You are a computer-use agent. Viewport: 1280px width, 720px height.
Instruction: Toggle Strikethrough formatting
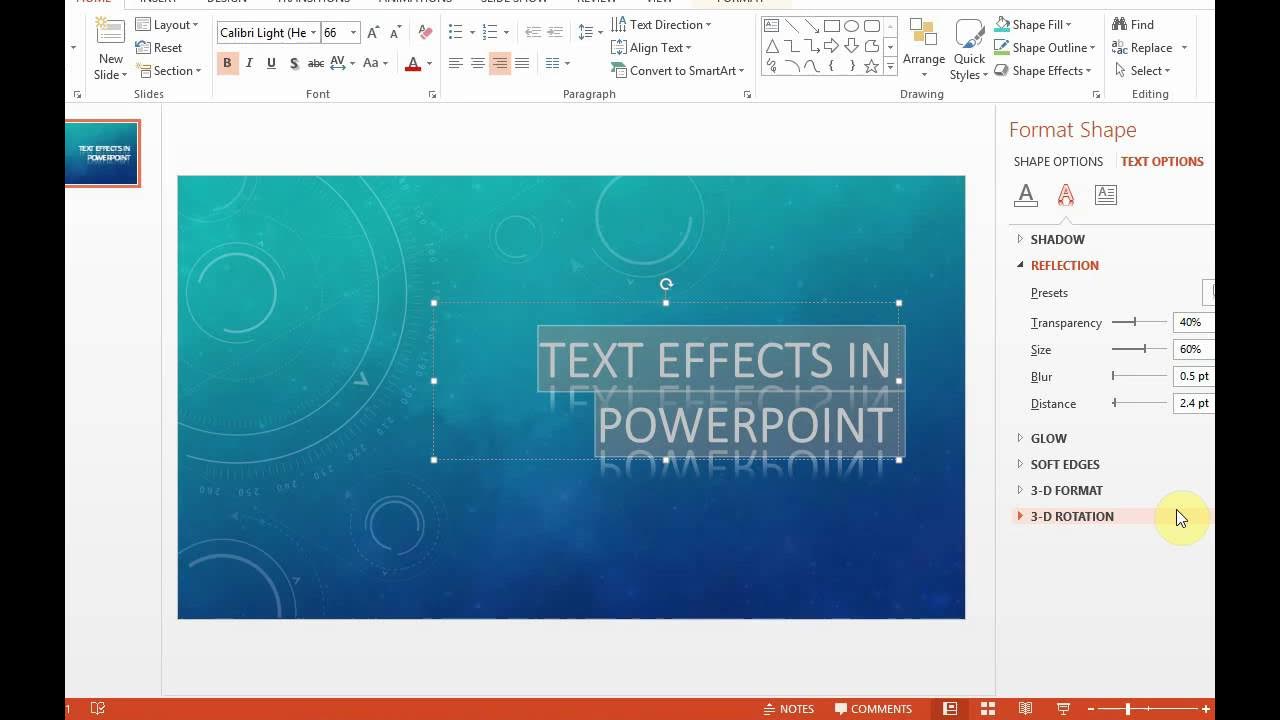pos(315,63)
